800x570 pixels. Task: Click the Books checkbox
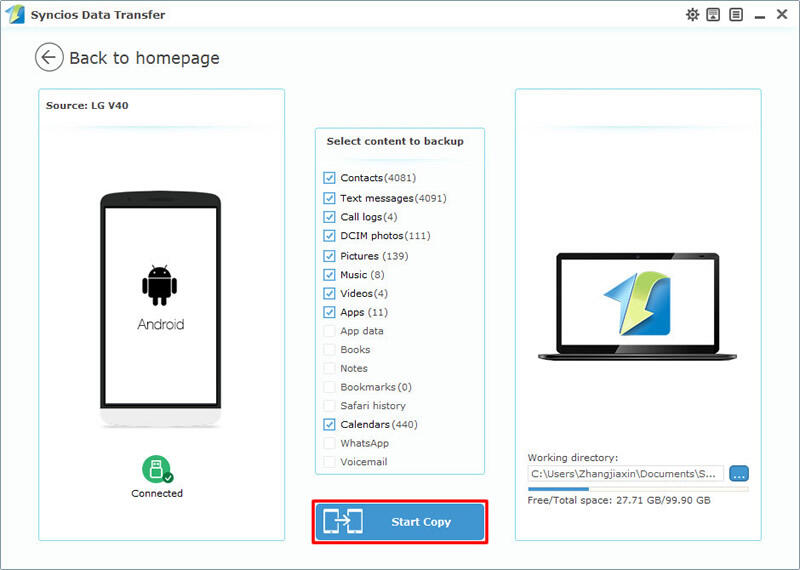pos(329,350)
